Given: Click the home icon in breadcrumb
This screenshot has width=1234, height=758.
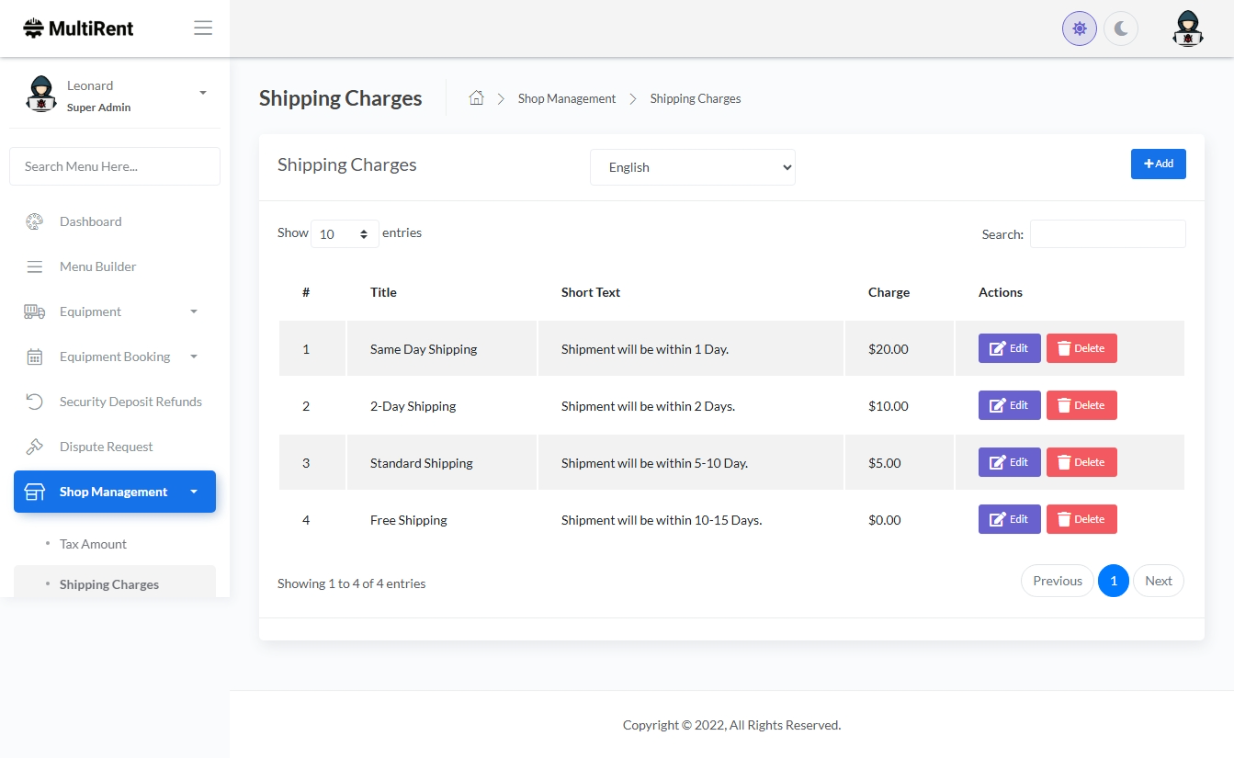Looking at the screenshot, I should tap(477, 98).
